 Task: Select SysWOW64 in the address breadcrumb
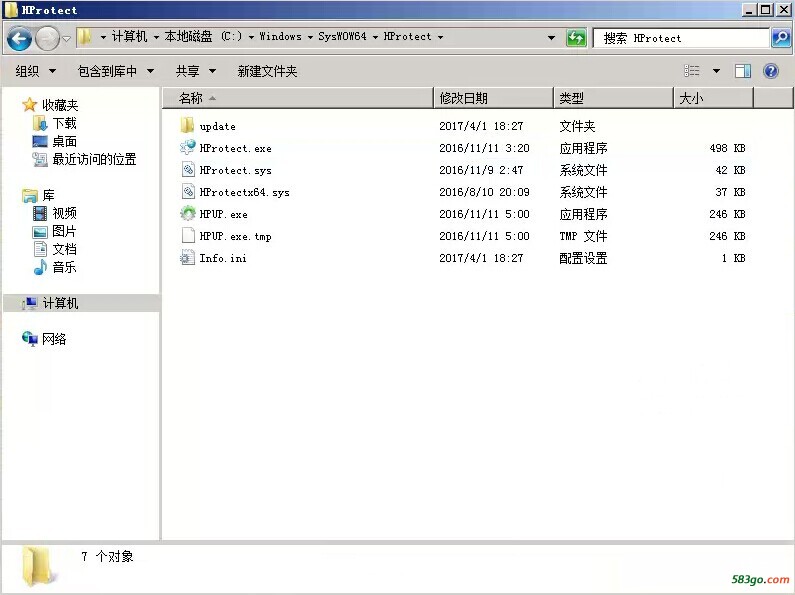click(x=342, y=36)
